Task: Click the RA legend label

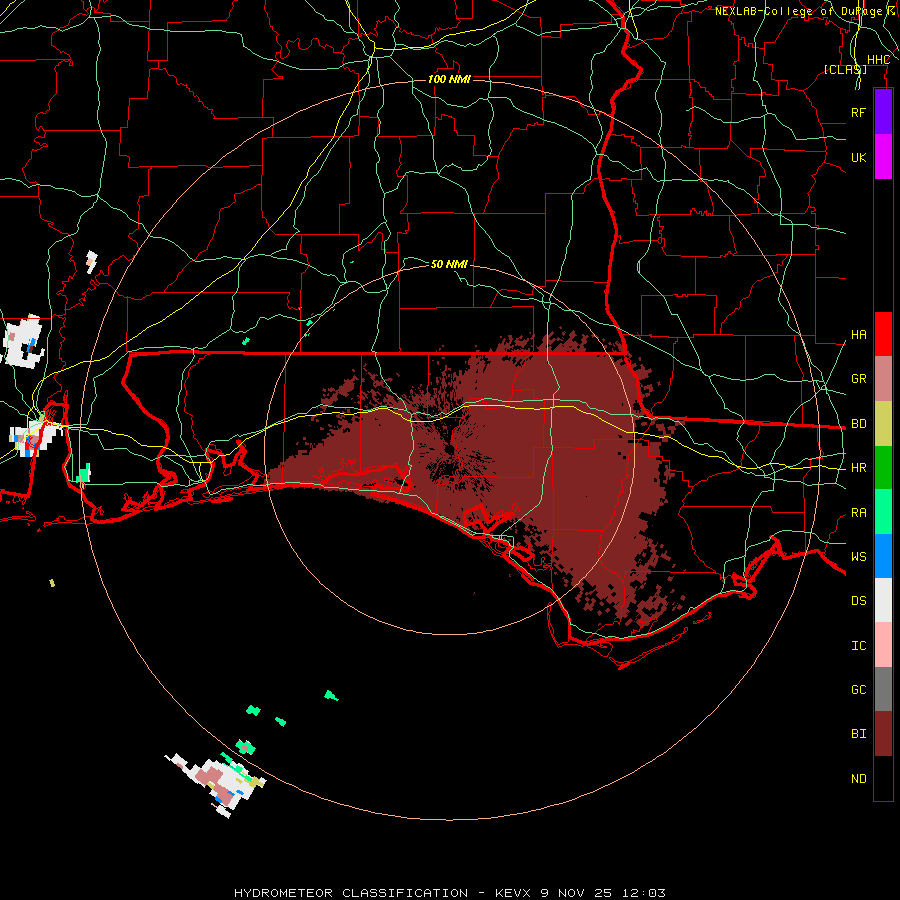Action: pos(858,513)
